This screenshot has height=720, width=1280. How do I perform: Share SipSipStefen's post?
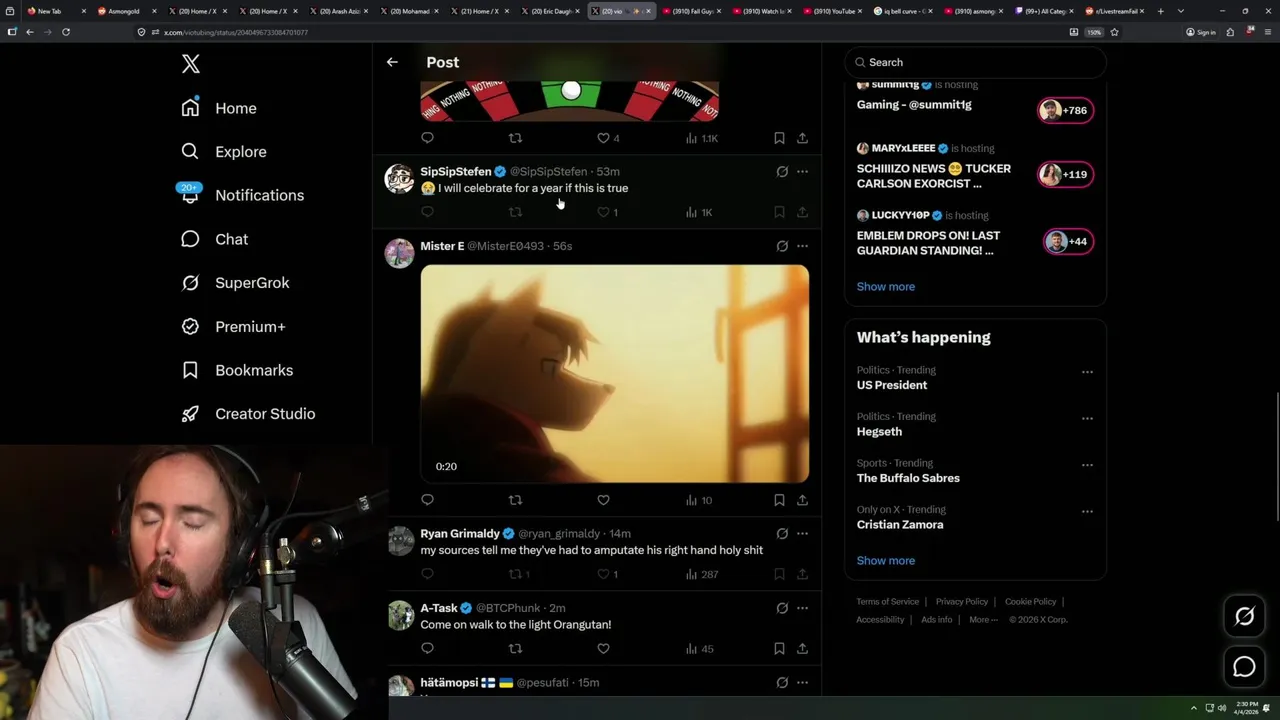click(x=802, y=212)
